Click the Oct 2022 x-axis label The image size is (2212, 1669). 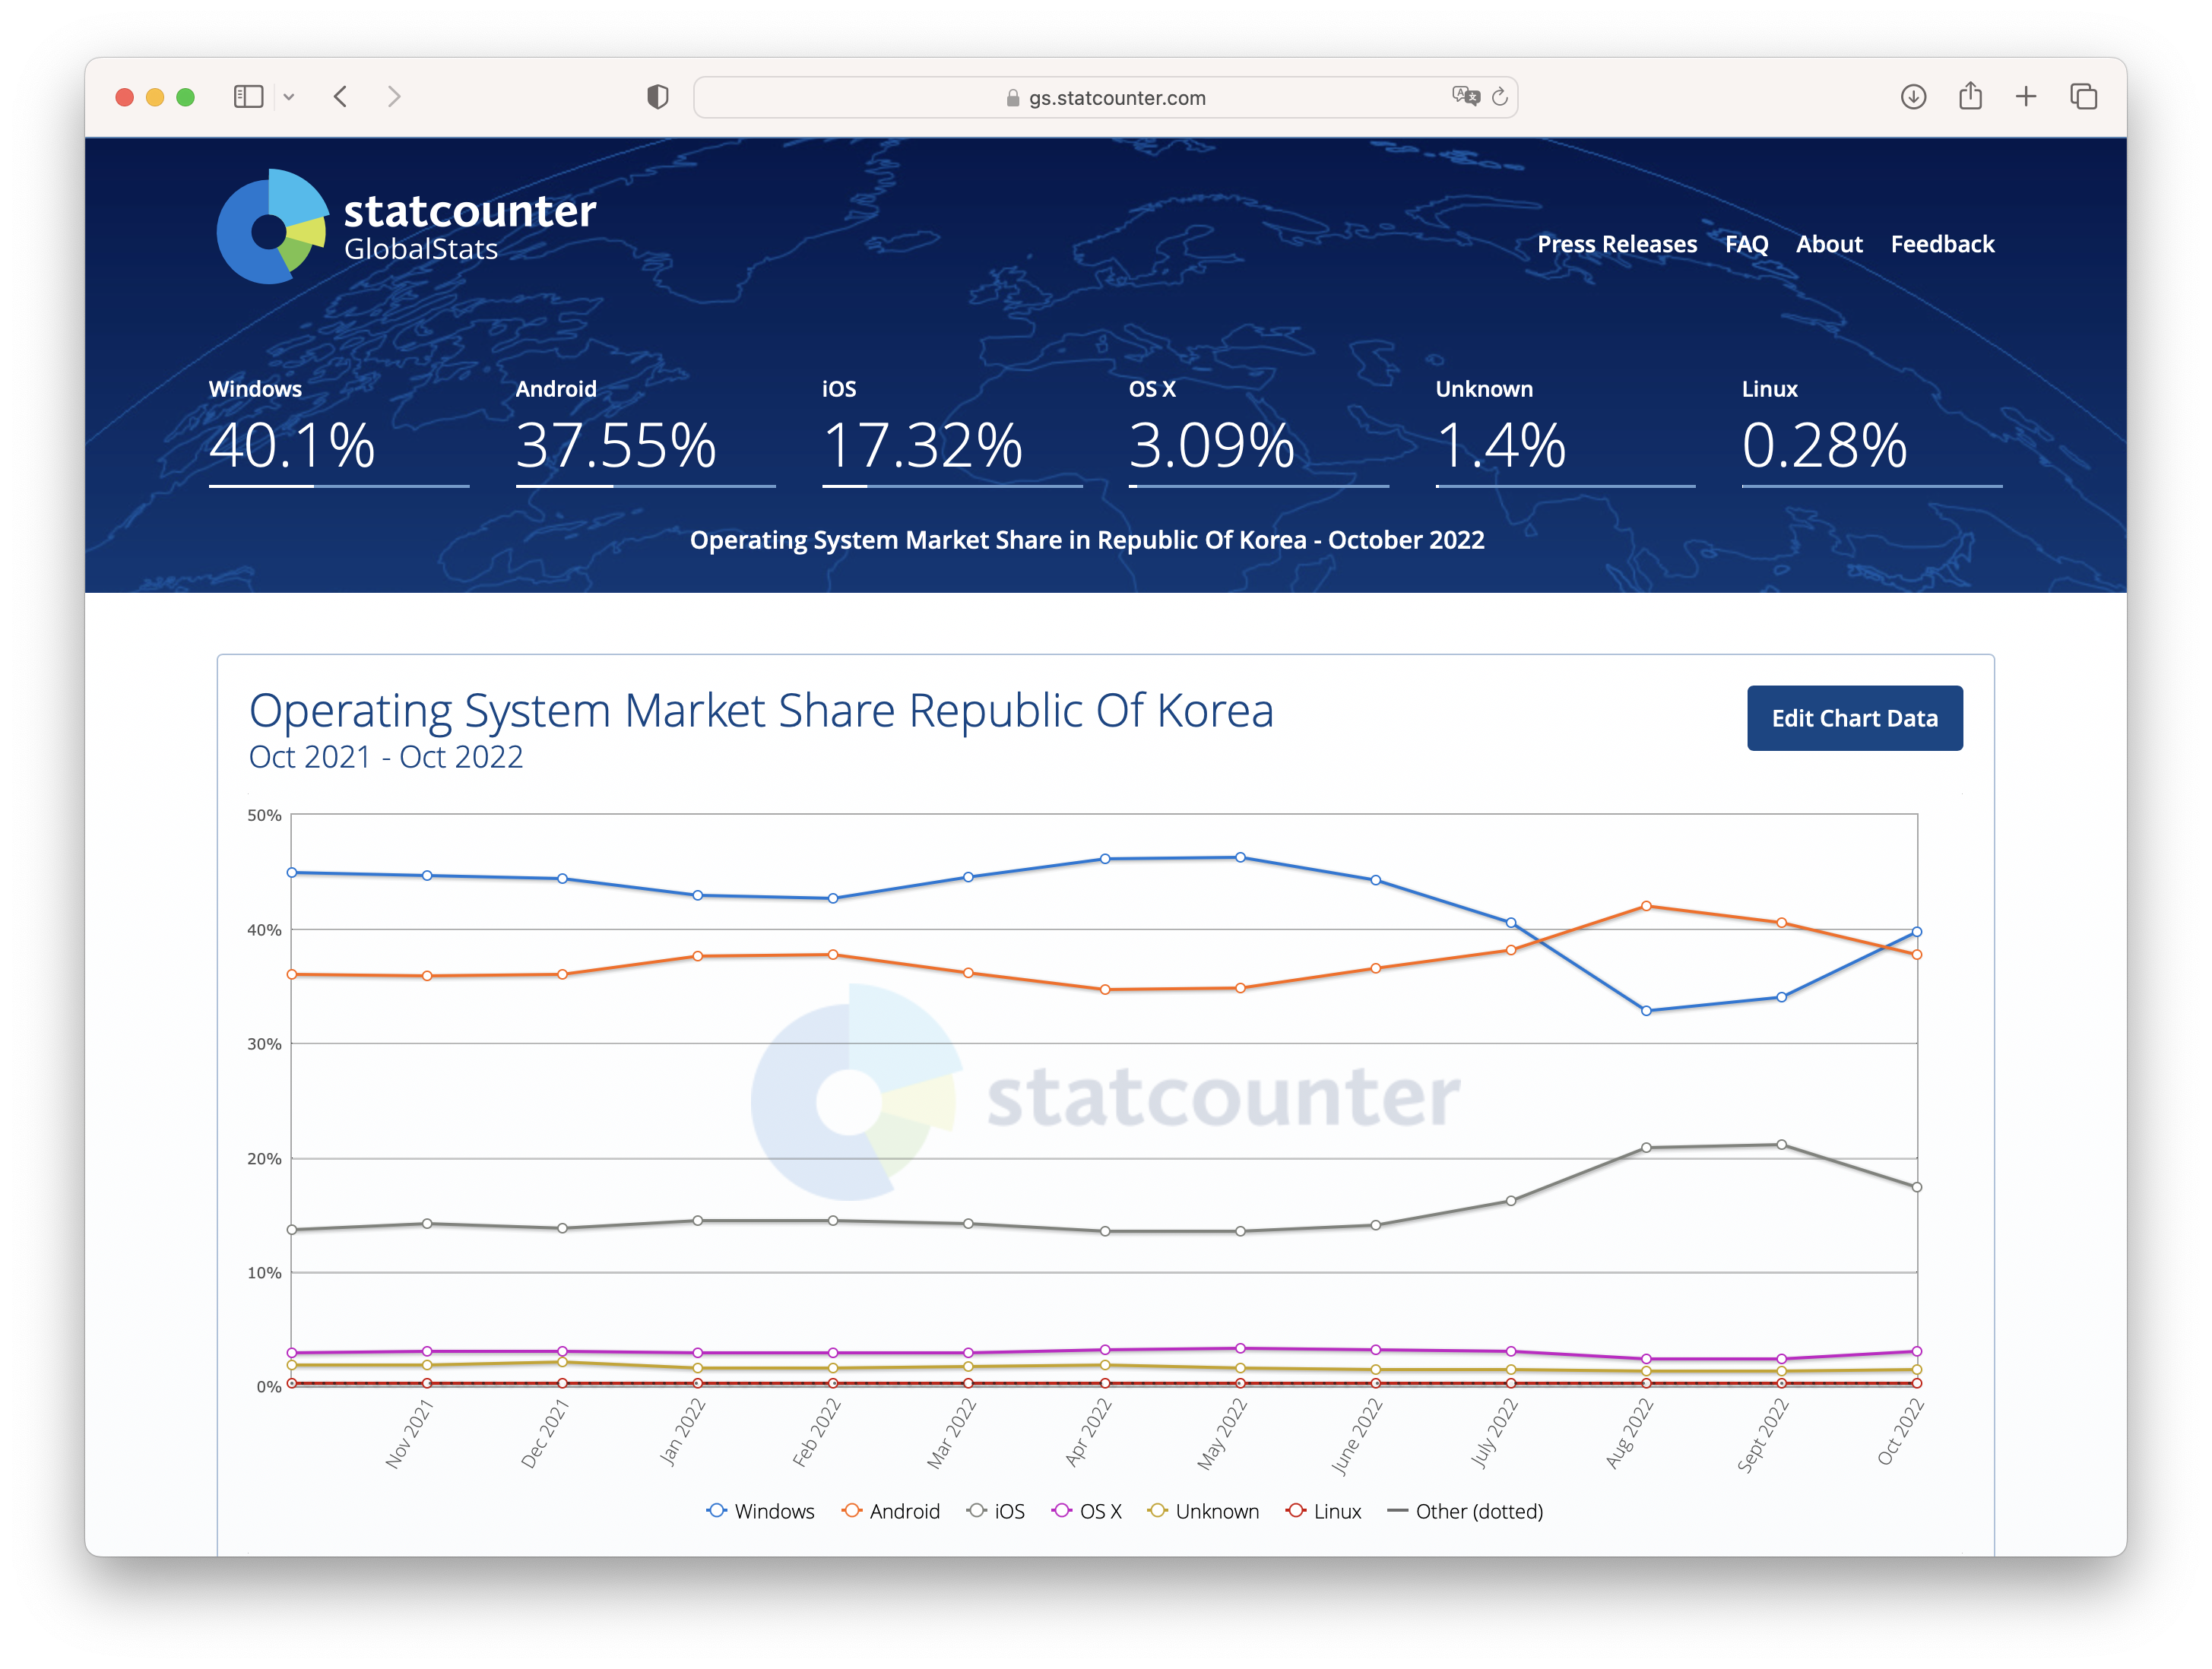[1900, 1431]
